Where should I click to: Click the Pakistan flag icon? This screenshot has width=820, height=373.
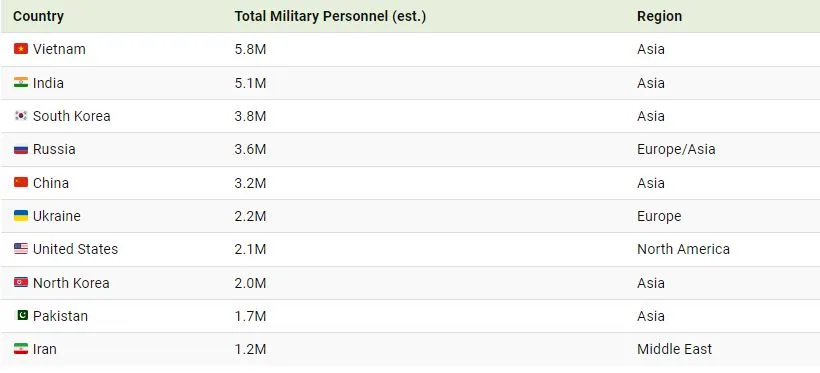pos(21,315)
